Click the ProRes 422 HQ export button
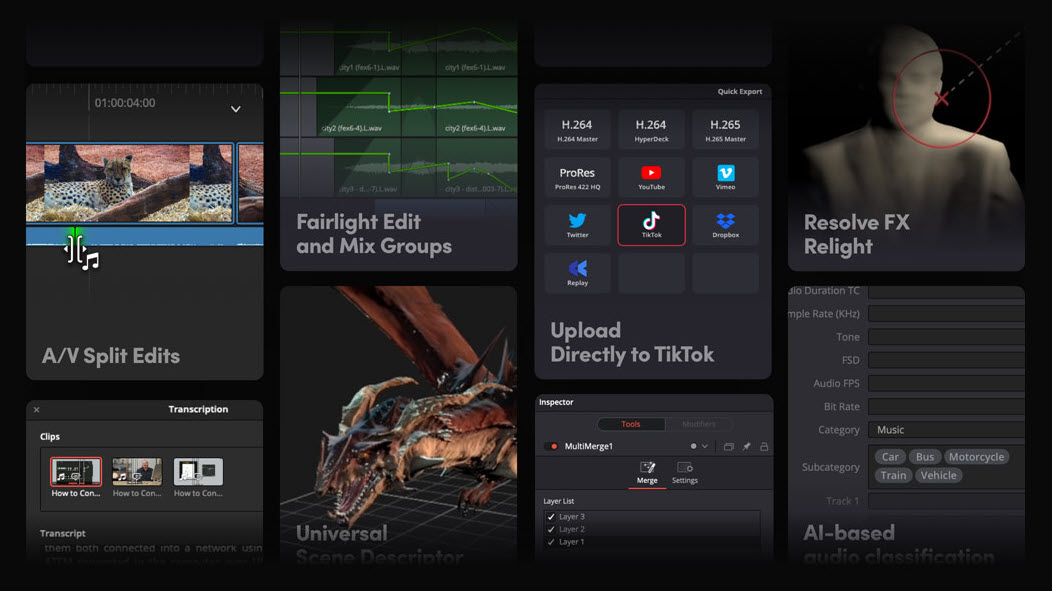Image resolution: width=1052 pixels, height=591 pixels. [x=578, y=177]
